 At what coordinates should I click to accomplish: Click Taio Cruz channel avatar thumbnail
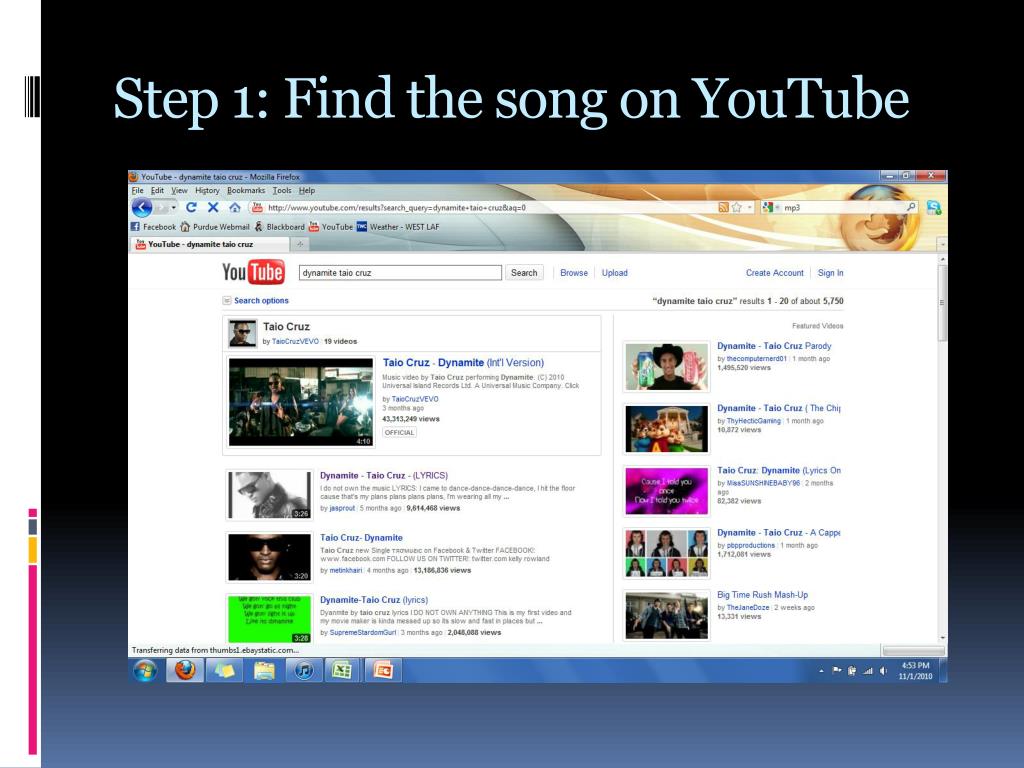point(242,334)
